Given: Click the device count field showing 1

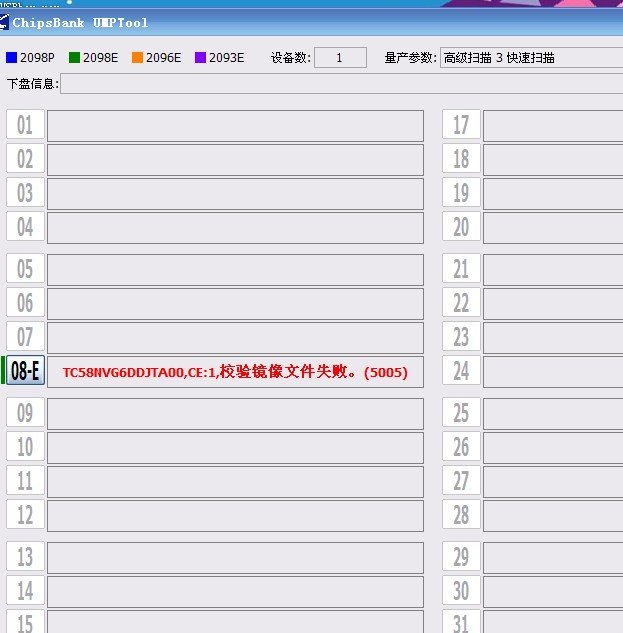Looking at the screenshot, I should coord(340,58).
